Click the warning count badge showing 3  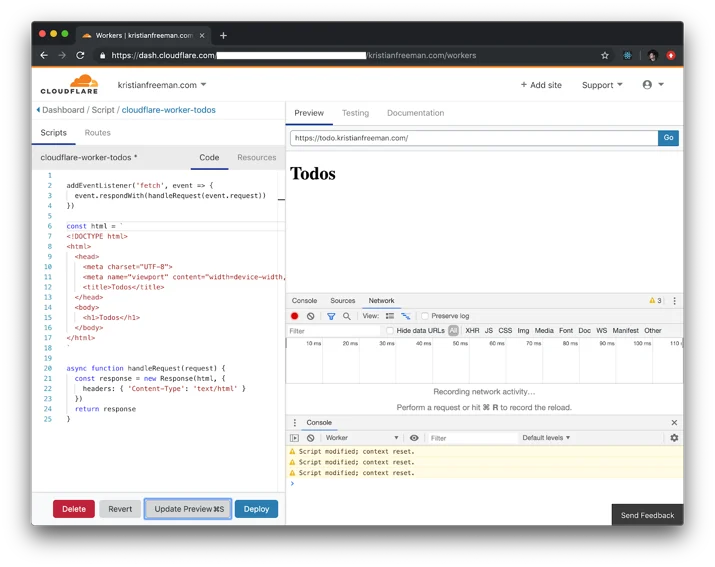pyautogui.click(x=655, y=301)
